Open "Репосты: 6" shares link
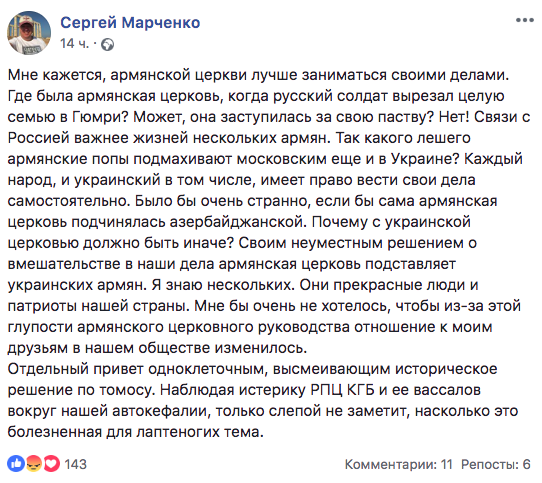The image size is (542, 483). (x=495, y=464)
